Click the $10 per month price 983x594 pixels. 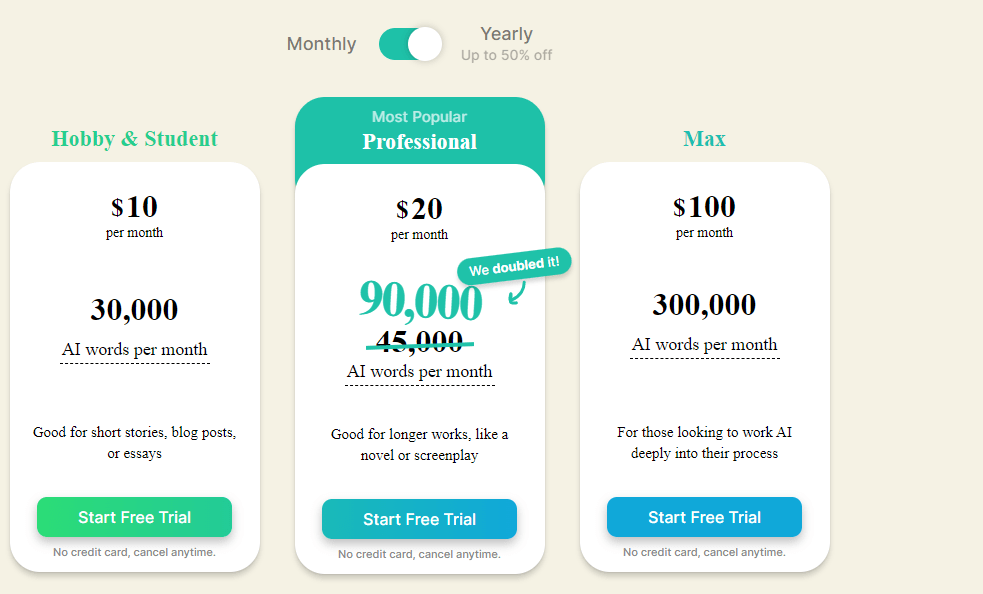point(135,208)
